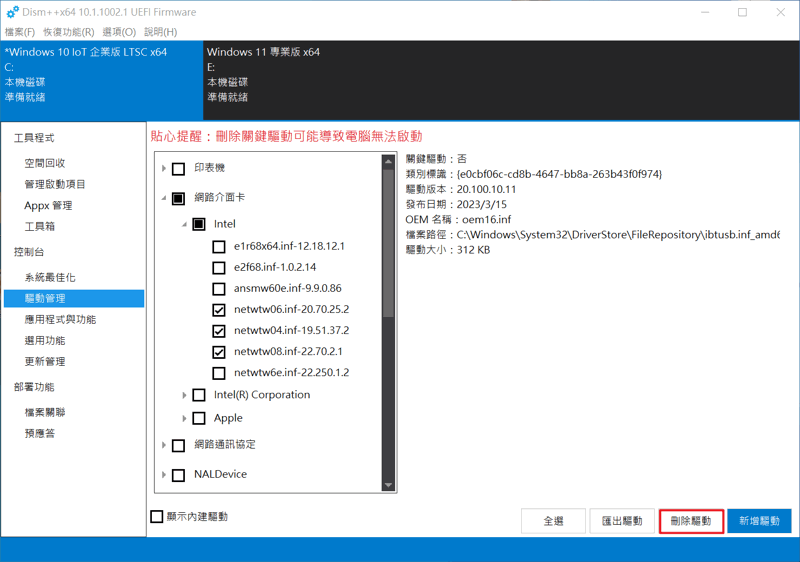Click the driver list scroll-down arrow

click(x=388, y=485)
